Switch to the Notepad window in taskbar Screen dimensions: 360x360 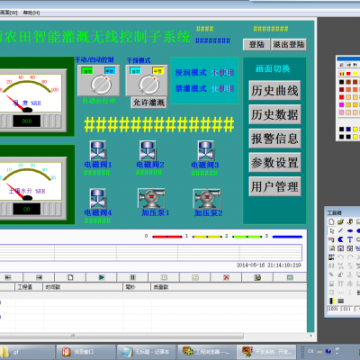point(148,352)
